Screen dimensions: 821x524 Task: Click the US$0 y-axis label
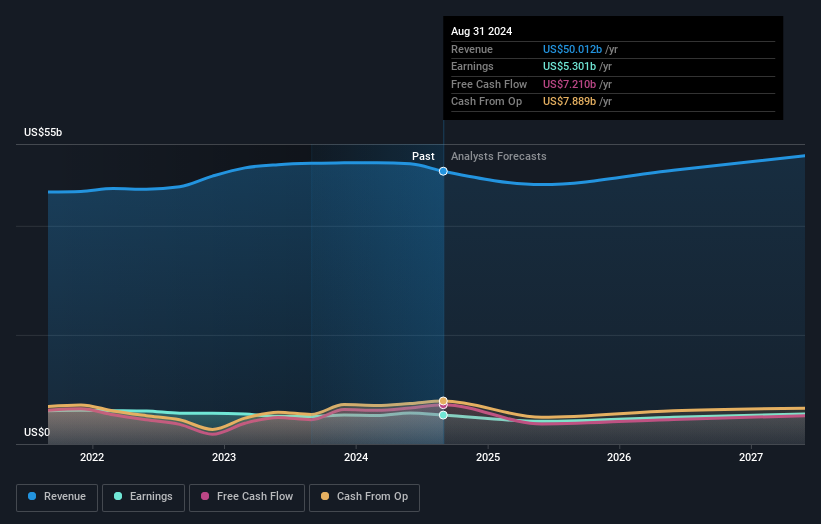(37, 432)
